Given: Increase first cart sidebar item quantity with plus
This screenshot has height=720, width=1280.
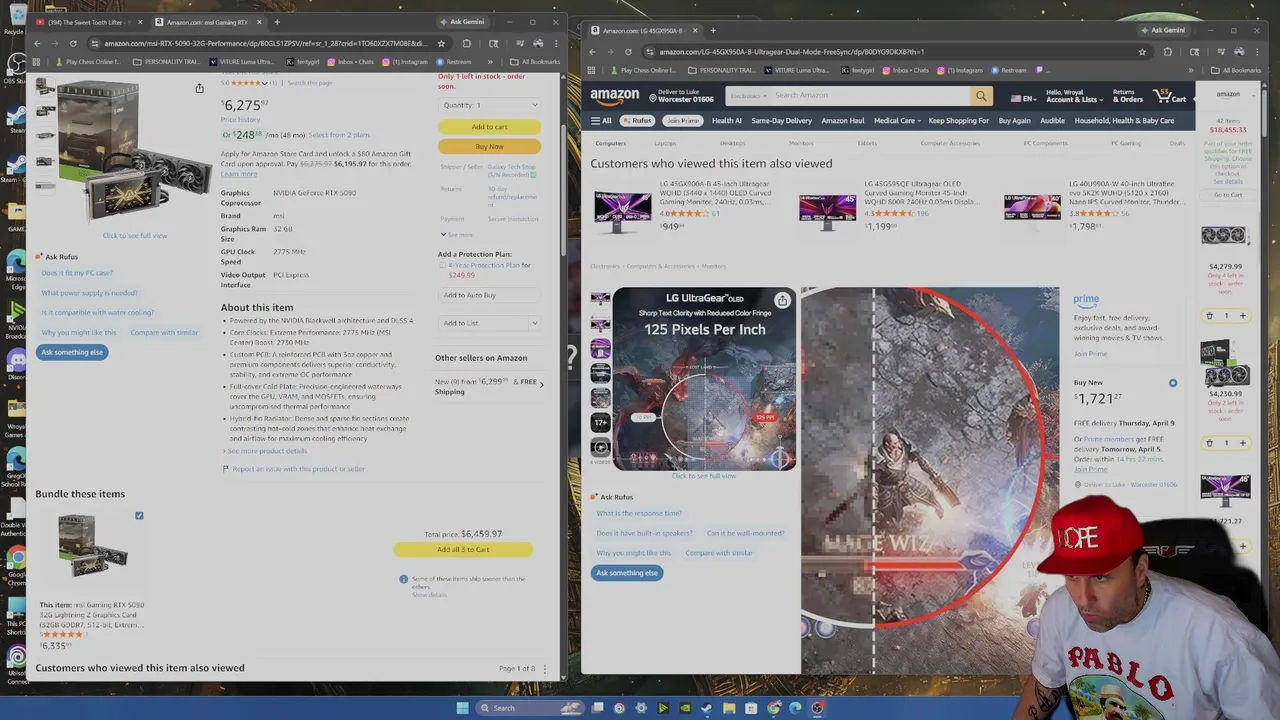Looking at the screenshot, I should click(x=1243, y=316).
